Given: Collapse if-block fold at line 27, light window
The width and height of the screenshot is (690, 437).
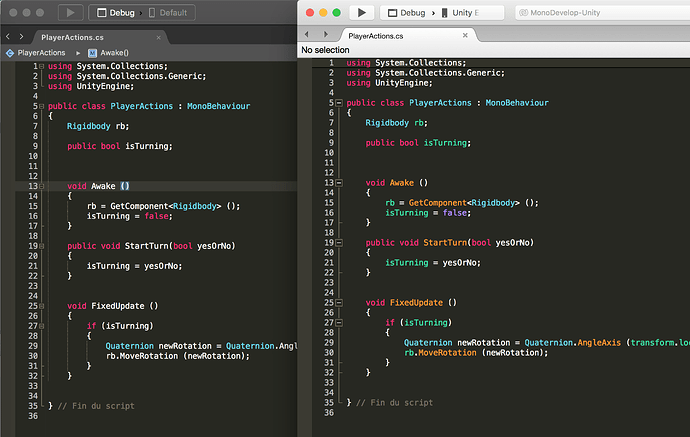Looking at the screenshot, I should tap(339, 323).
